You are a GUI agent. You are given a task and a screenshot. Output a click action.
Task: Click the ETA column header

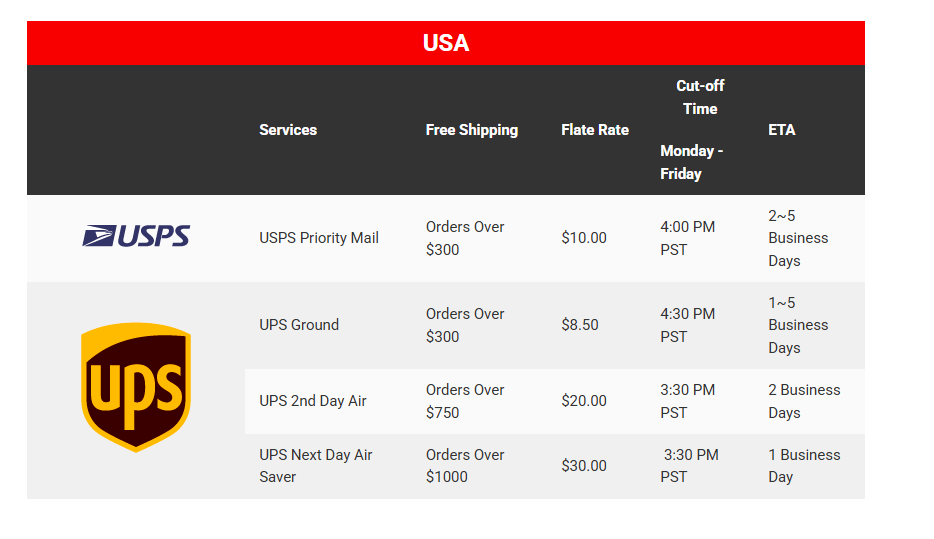(782, 130)
